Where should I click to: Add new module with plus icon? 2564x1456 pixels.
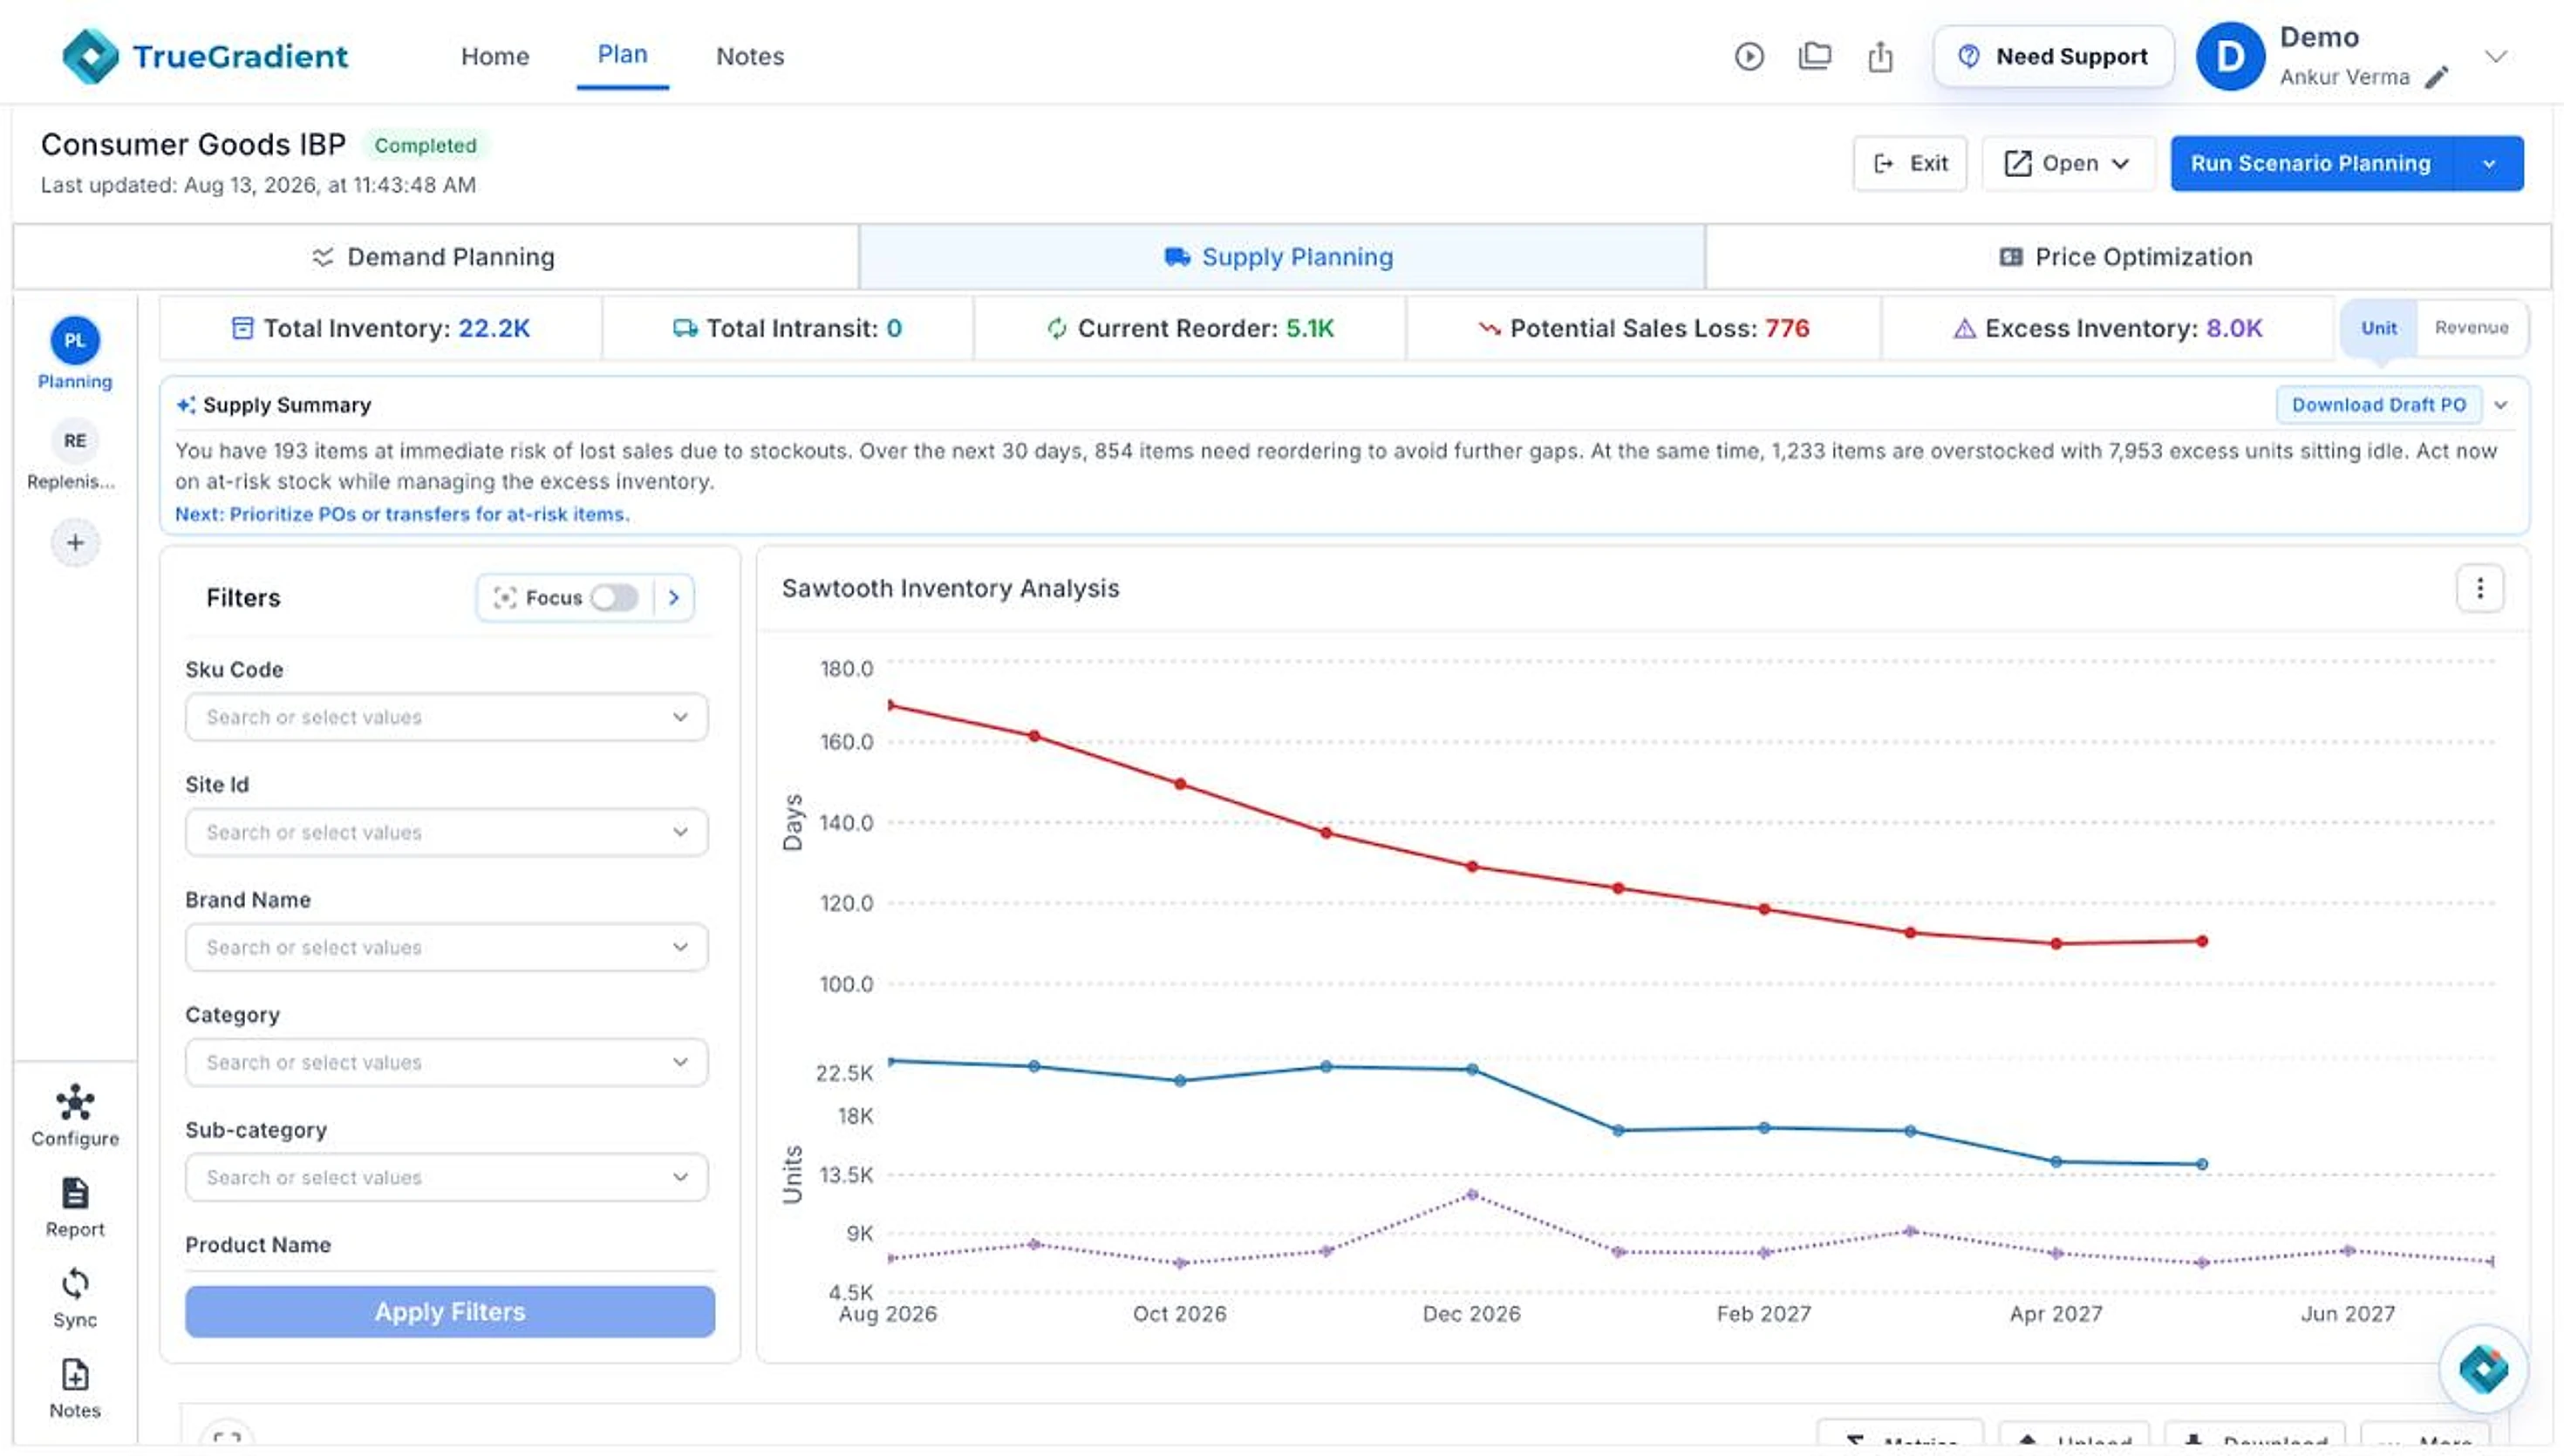point(75,543)
